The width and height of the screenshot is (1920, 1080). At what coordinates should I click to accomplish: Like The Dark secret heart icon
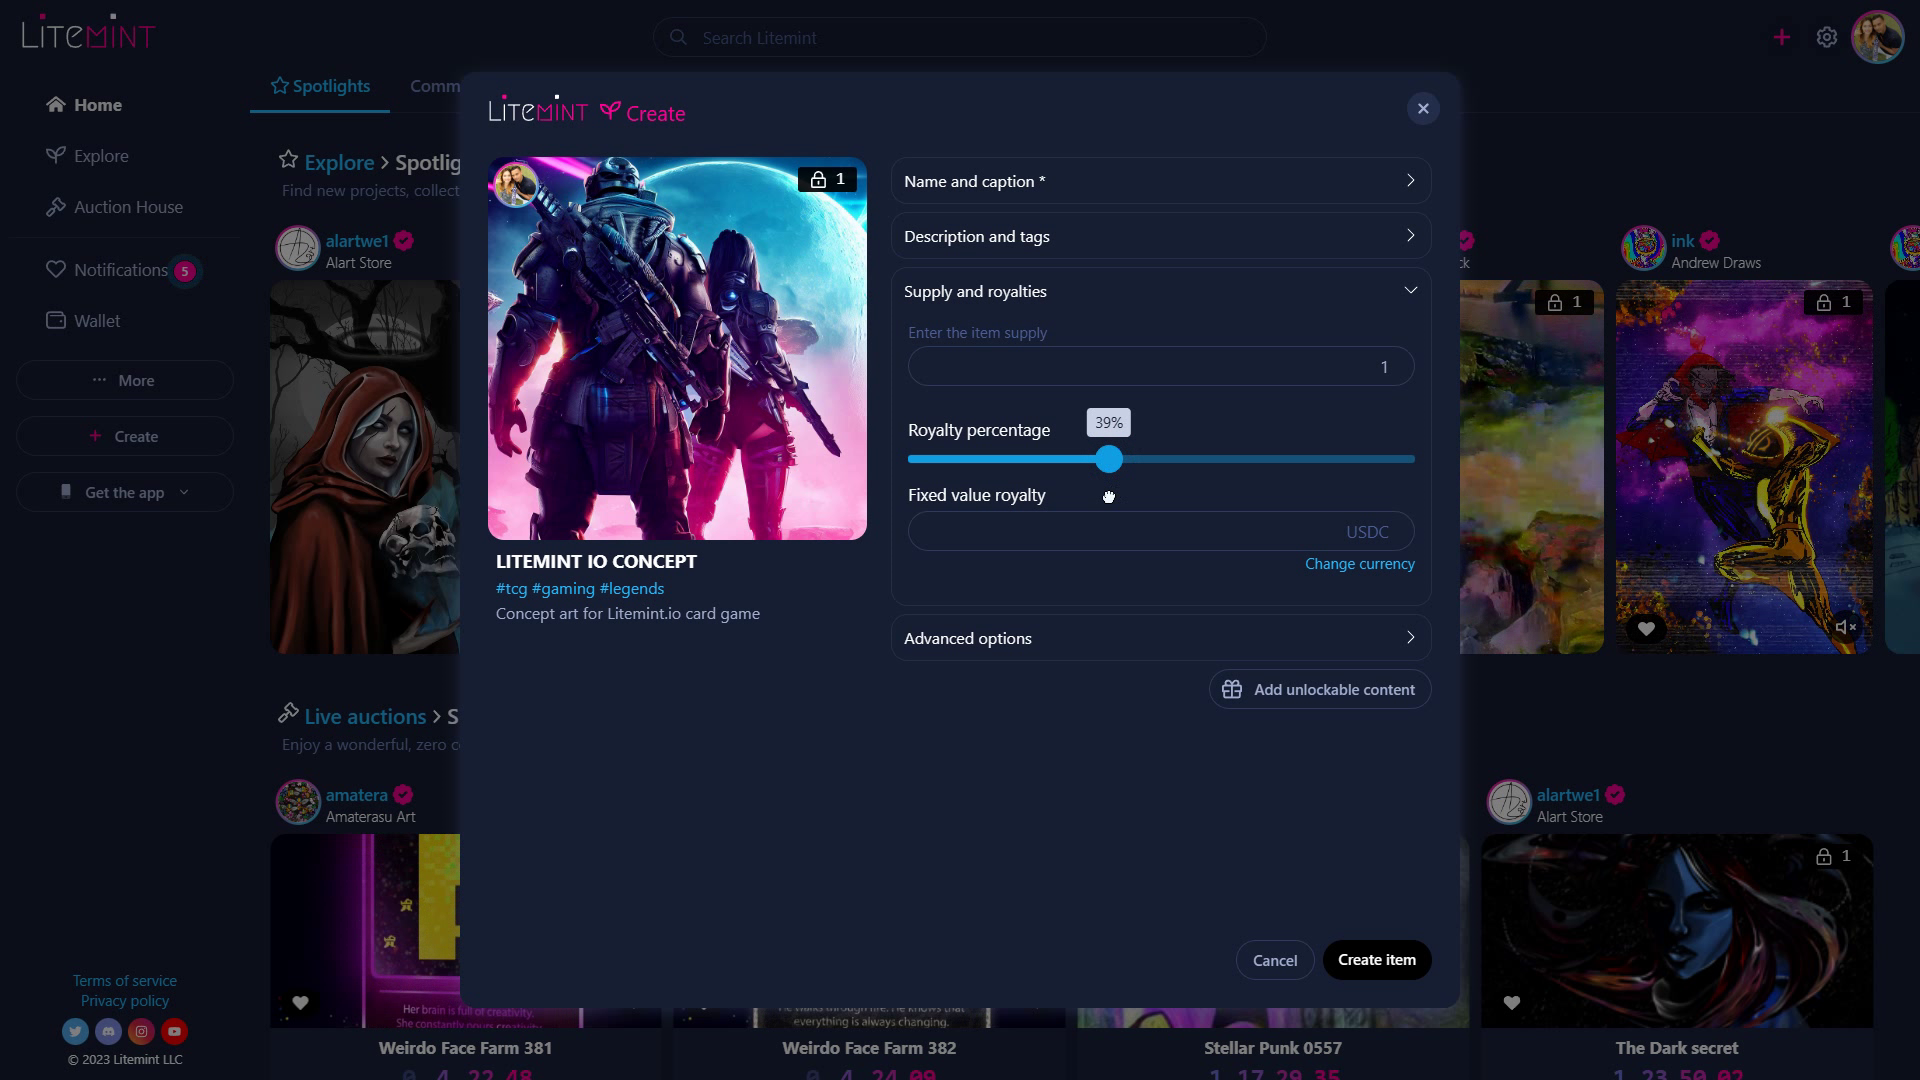[x=1511, y=1002]
